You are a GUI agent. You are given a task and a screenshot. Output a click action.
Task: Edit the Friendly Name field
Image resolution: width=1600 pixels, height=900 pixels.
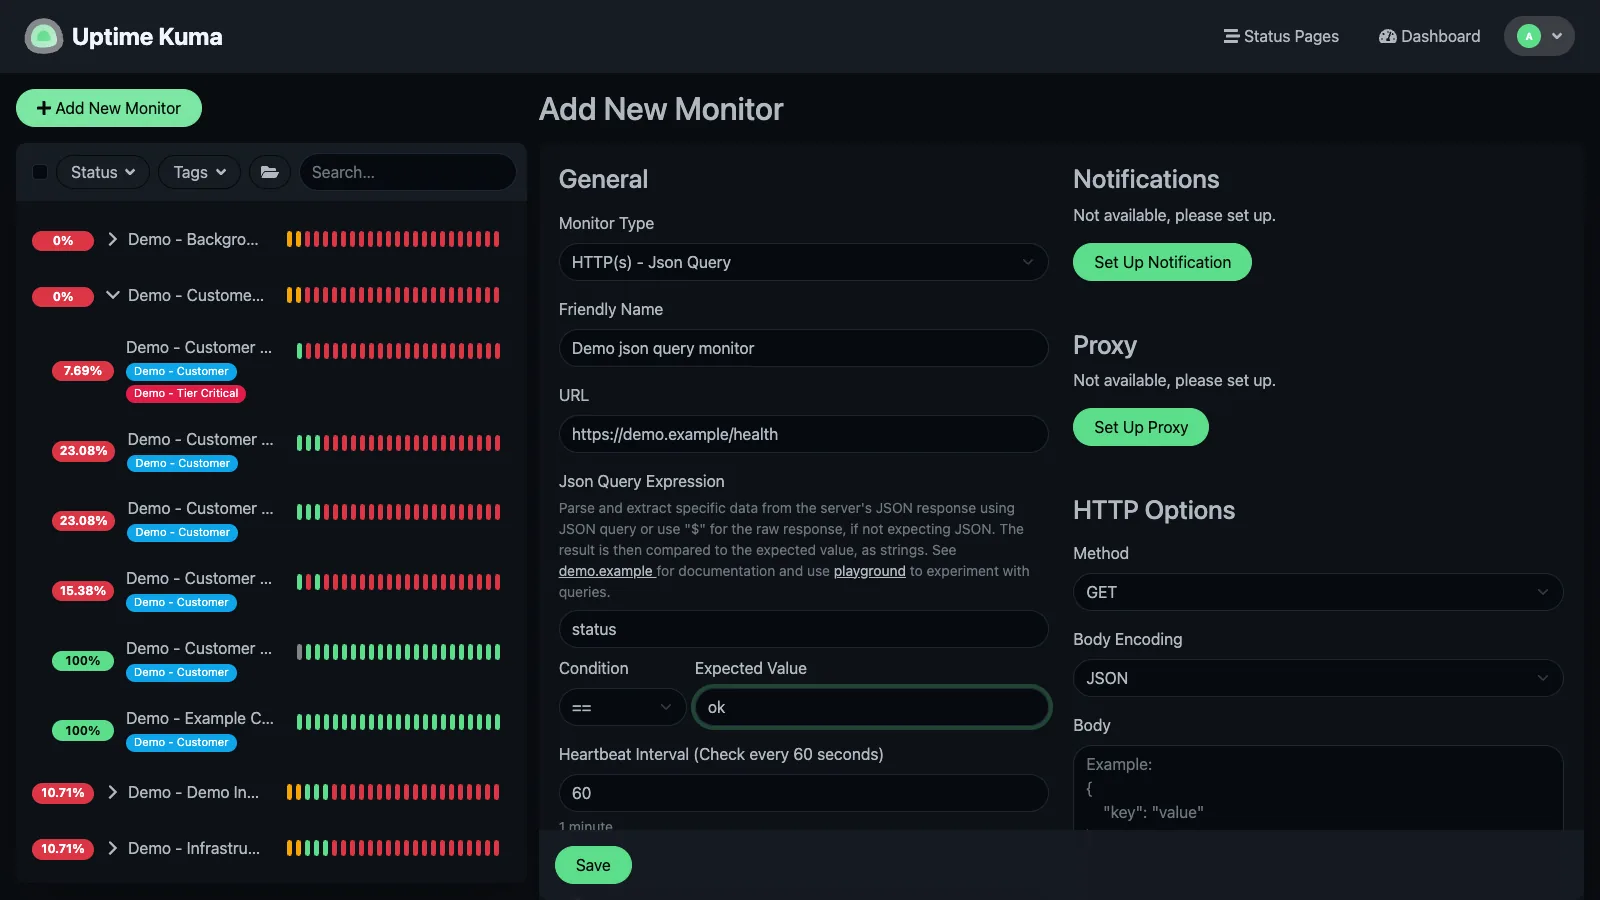coord(803,348)
